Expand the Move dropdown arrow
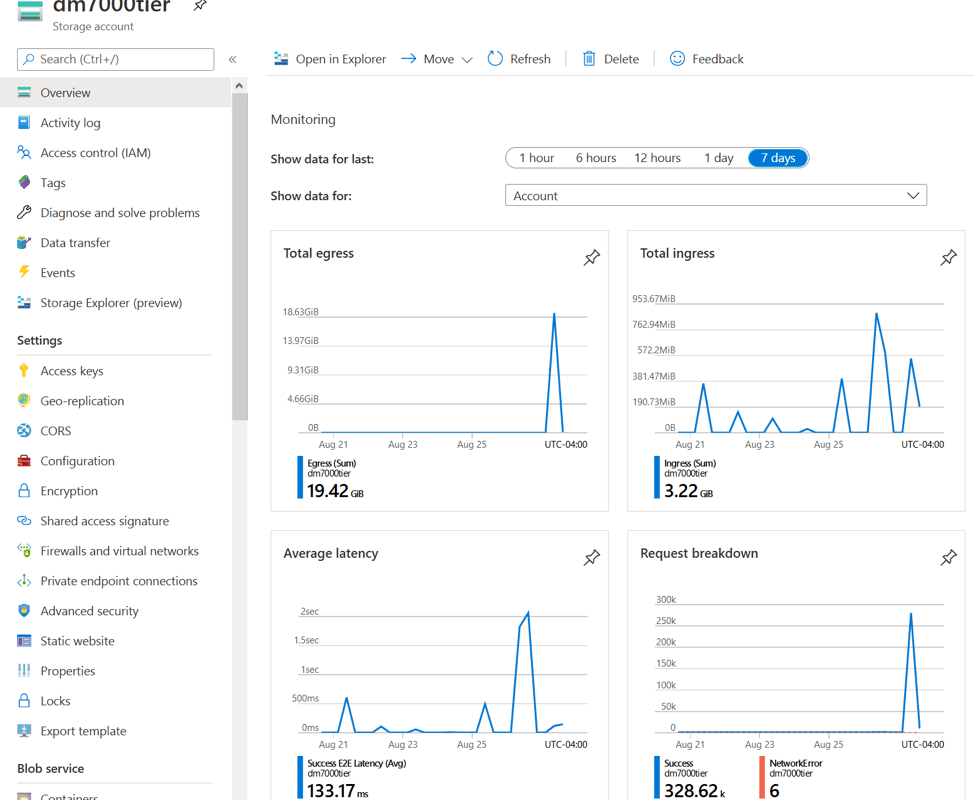This screenshot has width=974, height=800. [x=468, y=60]
